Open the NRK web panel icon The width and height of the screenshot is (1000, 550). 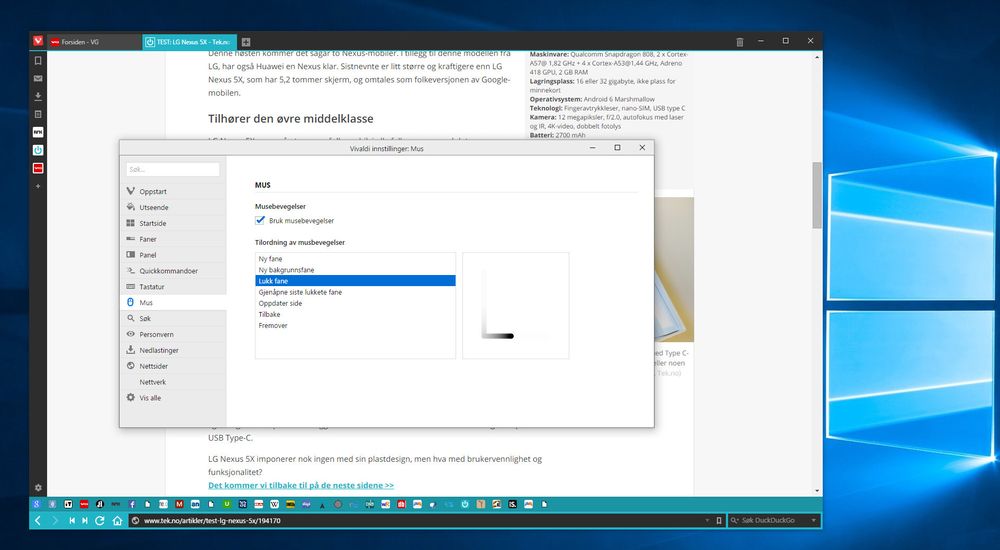(x=38, y=132)
